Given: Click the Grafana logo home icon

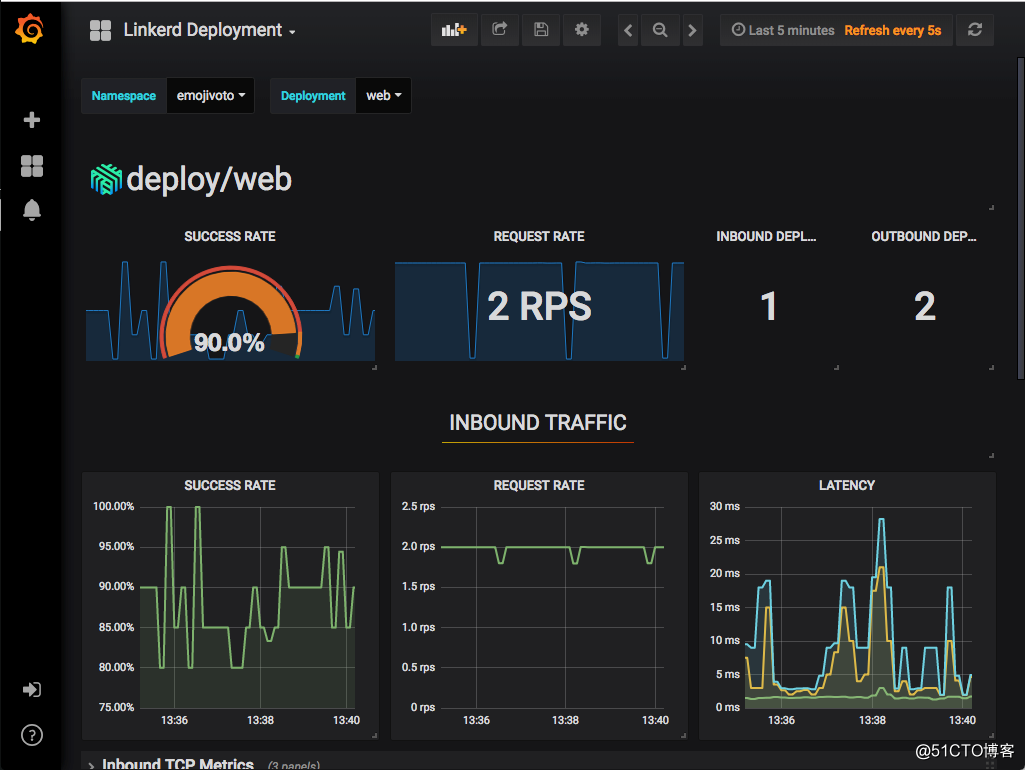Looking at the screenshot, I should click(30, 29).
